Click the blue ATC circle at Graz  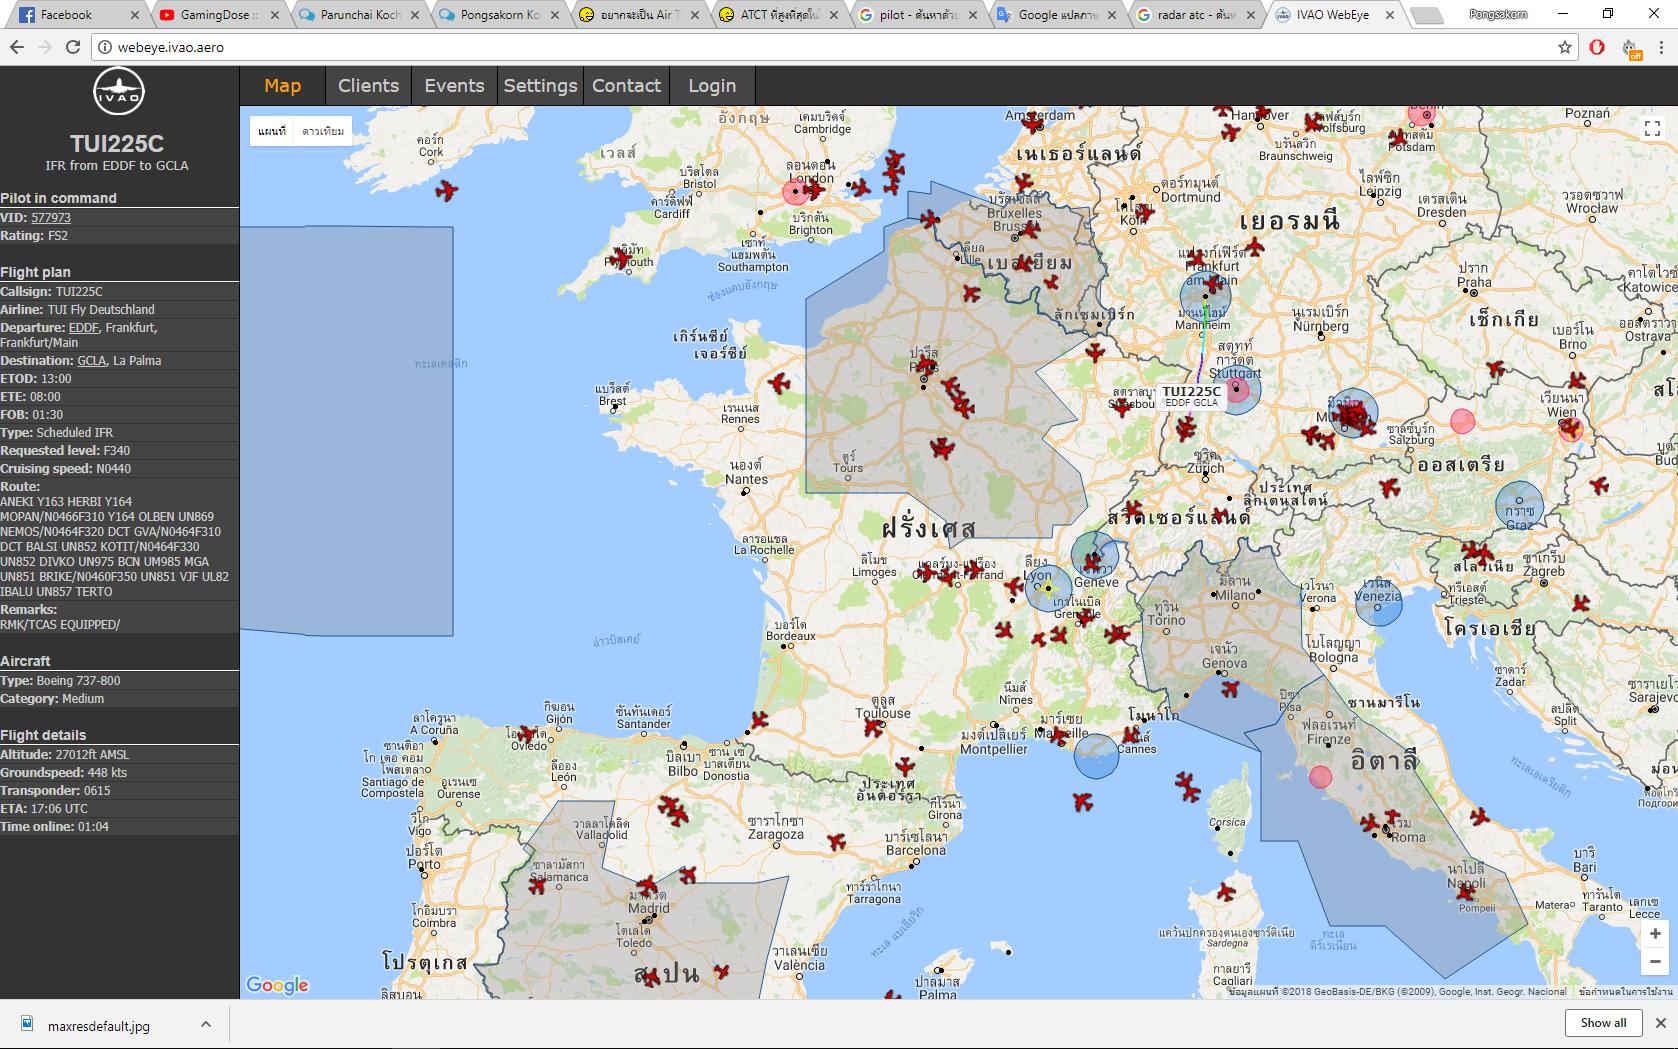(x=1519, y=505)
